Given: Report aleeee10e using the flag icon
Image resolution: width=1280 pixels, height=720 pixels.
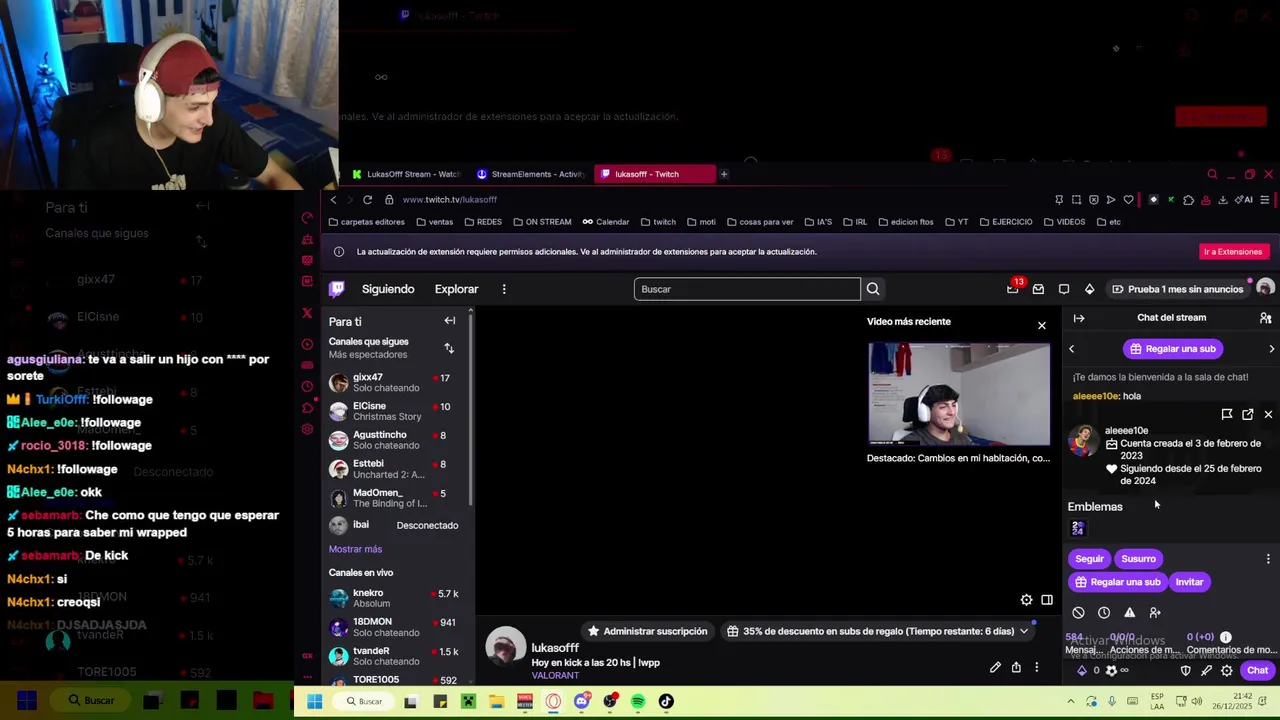Looking at the screenshot, I should (x=1227, y=414).
